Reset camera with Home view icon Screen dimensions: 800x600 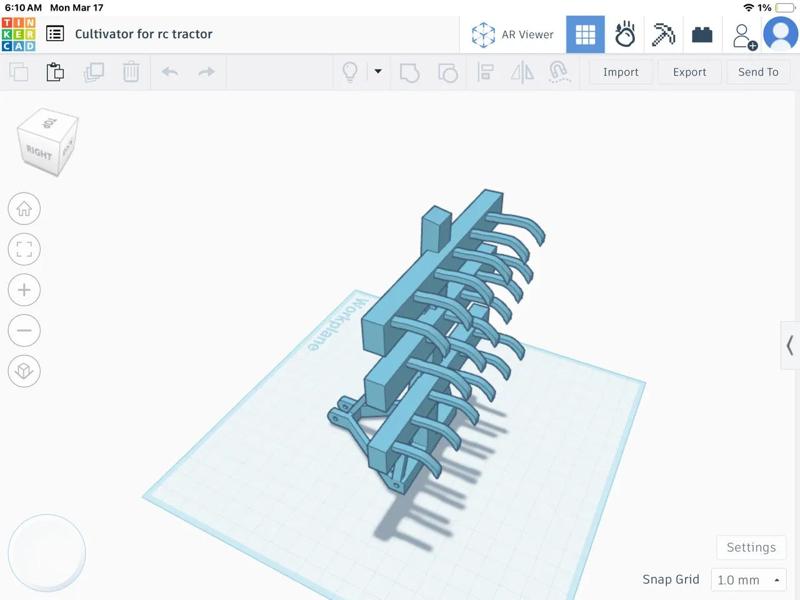[x=23, y=209]
